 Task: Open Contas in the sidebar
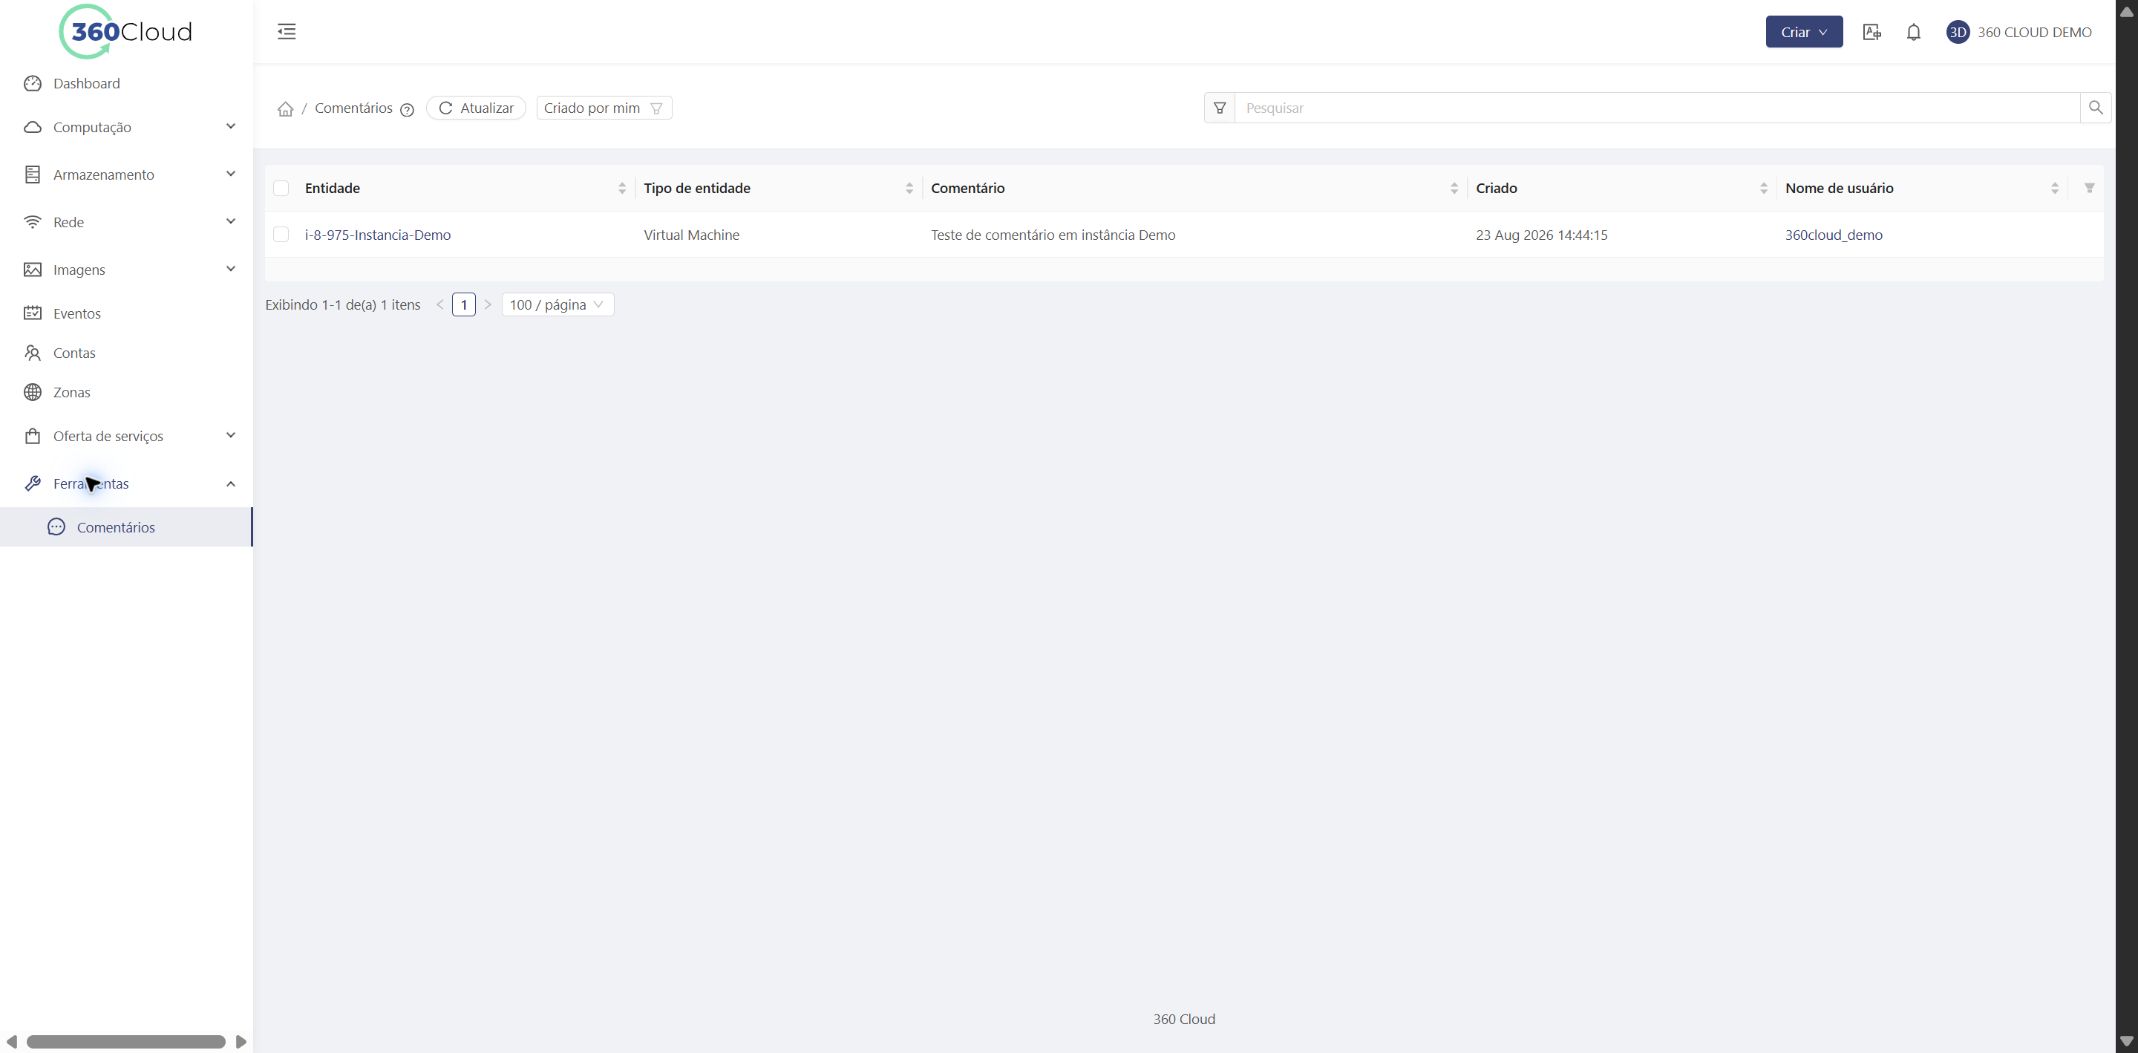pos(126,353)
